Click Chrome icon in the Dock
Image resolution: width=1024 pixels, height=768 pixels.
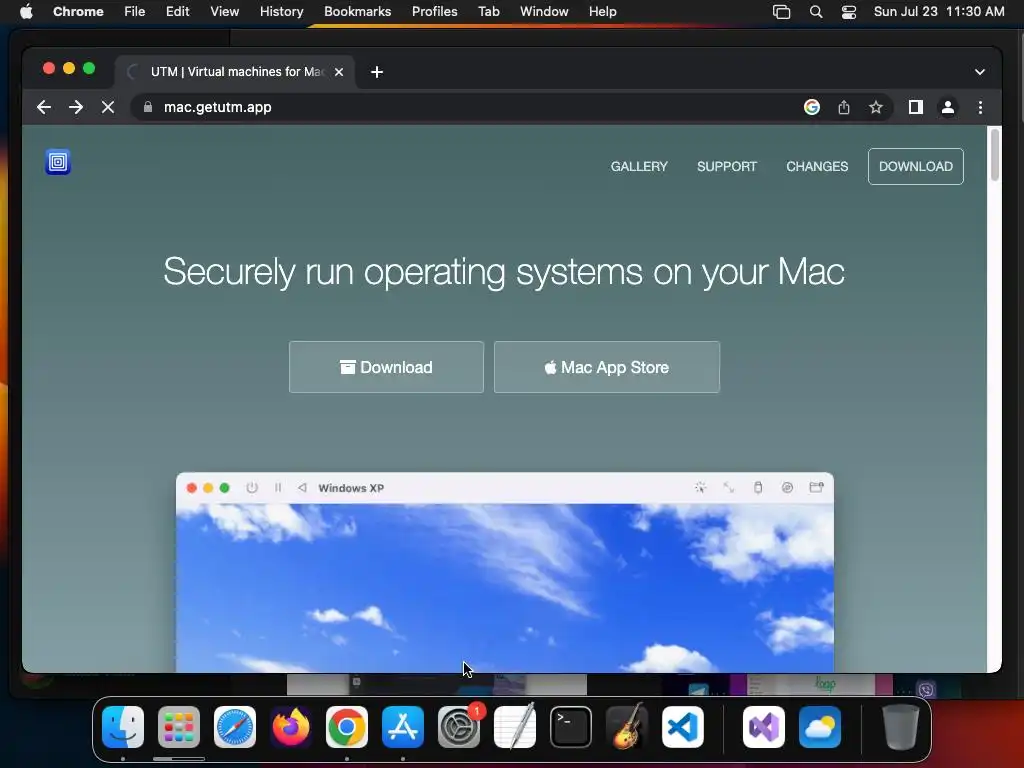click(347, 727)
